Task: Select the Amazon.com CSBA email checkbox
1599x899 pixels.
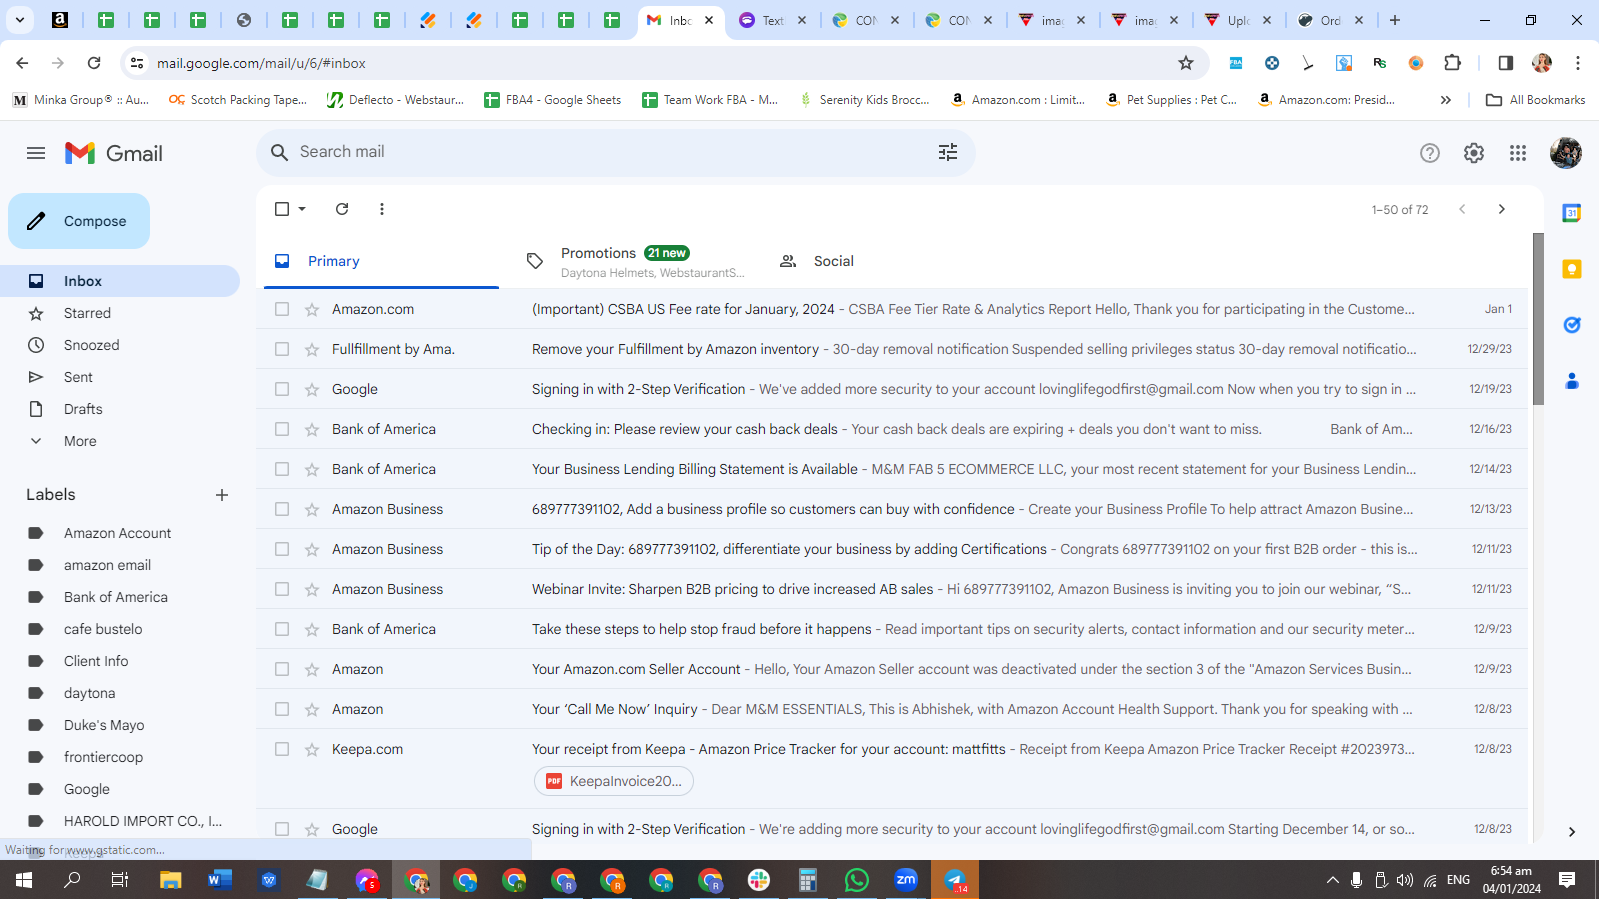Action: coord(282,309)
